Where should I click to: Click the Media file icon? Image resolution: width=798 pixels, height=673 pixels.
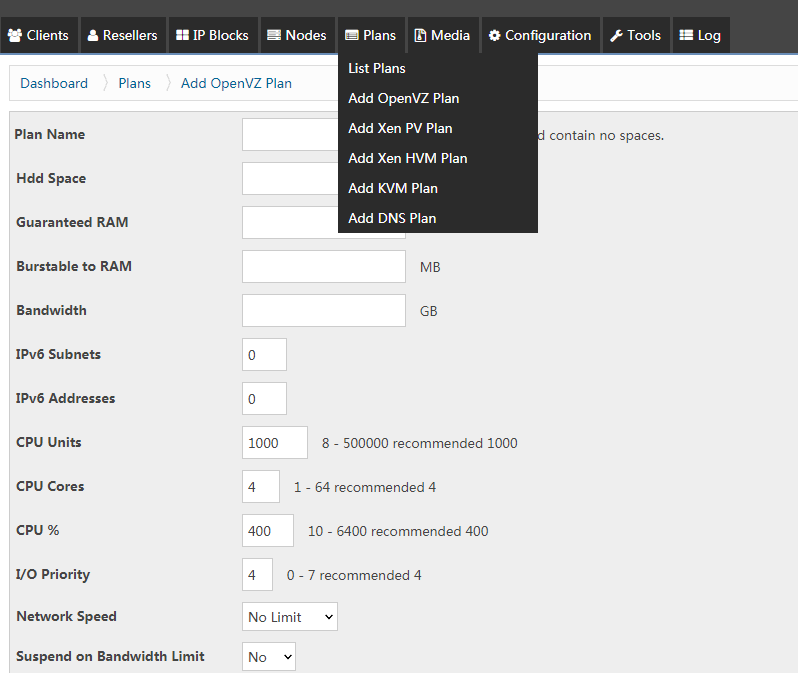pos(420,35)
